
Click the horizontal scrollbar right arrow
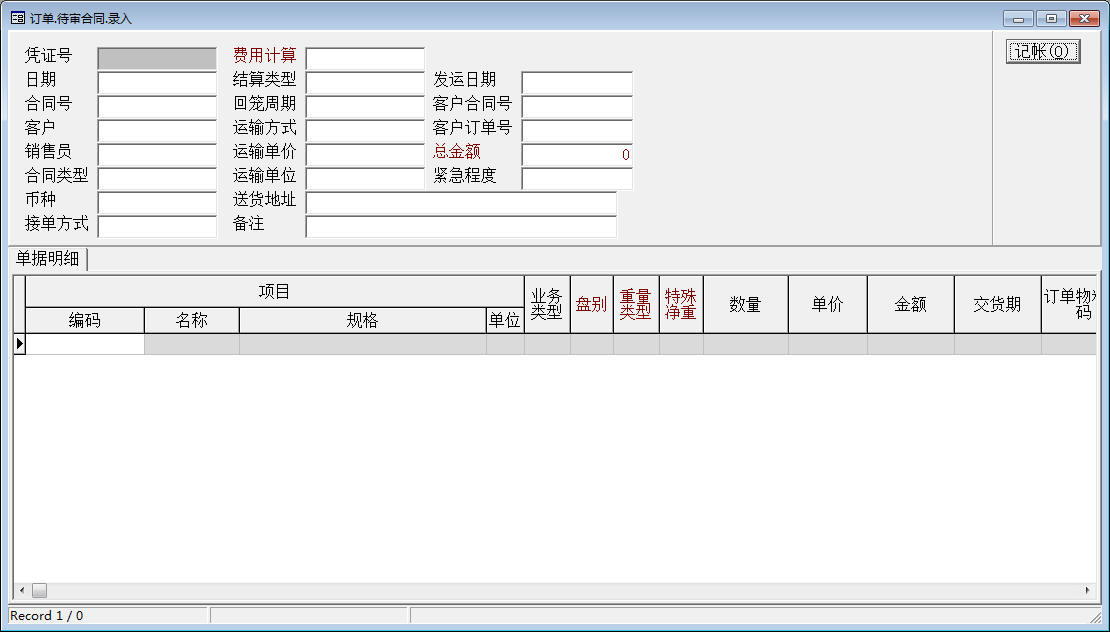coord(1088,591)
